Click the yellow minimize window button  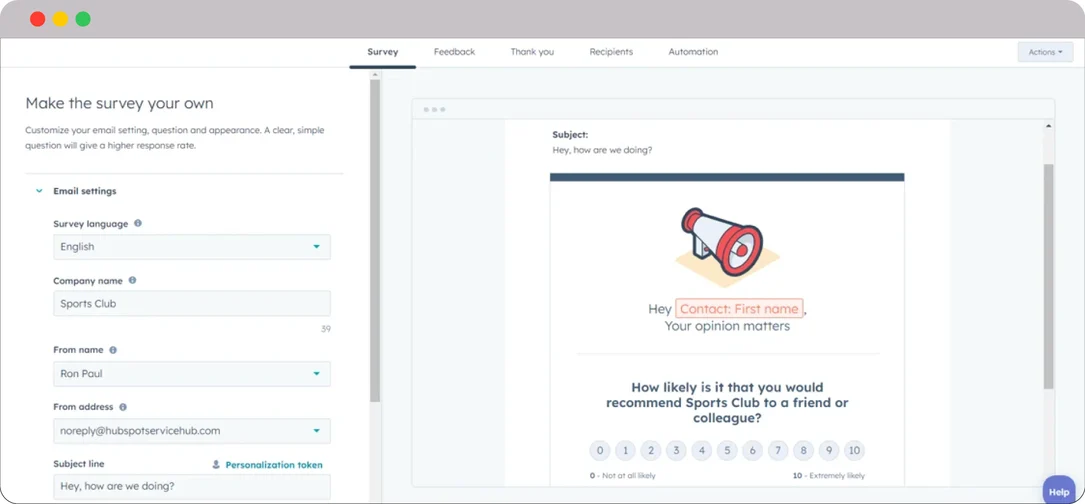point(60,19)
